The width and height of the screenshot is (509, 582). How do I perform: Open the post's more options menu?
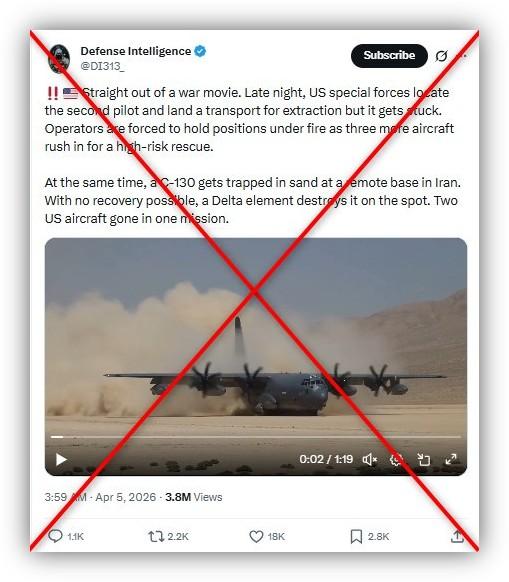(461, 56)
